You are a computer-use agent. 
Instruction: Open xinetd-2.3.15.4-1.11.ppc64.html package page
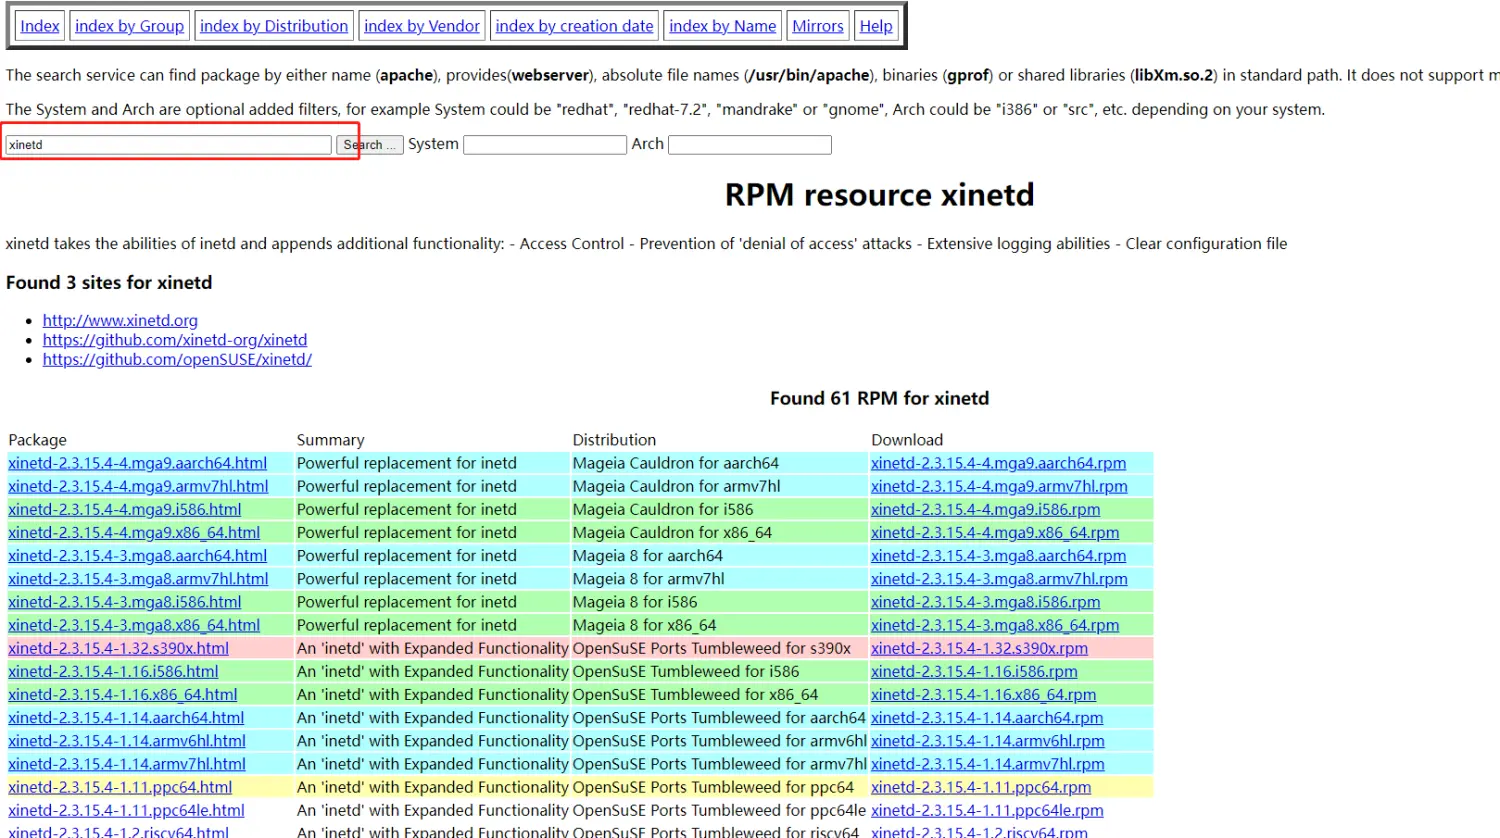point(120,787)
